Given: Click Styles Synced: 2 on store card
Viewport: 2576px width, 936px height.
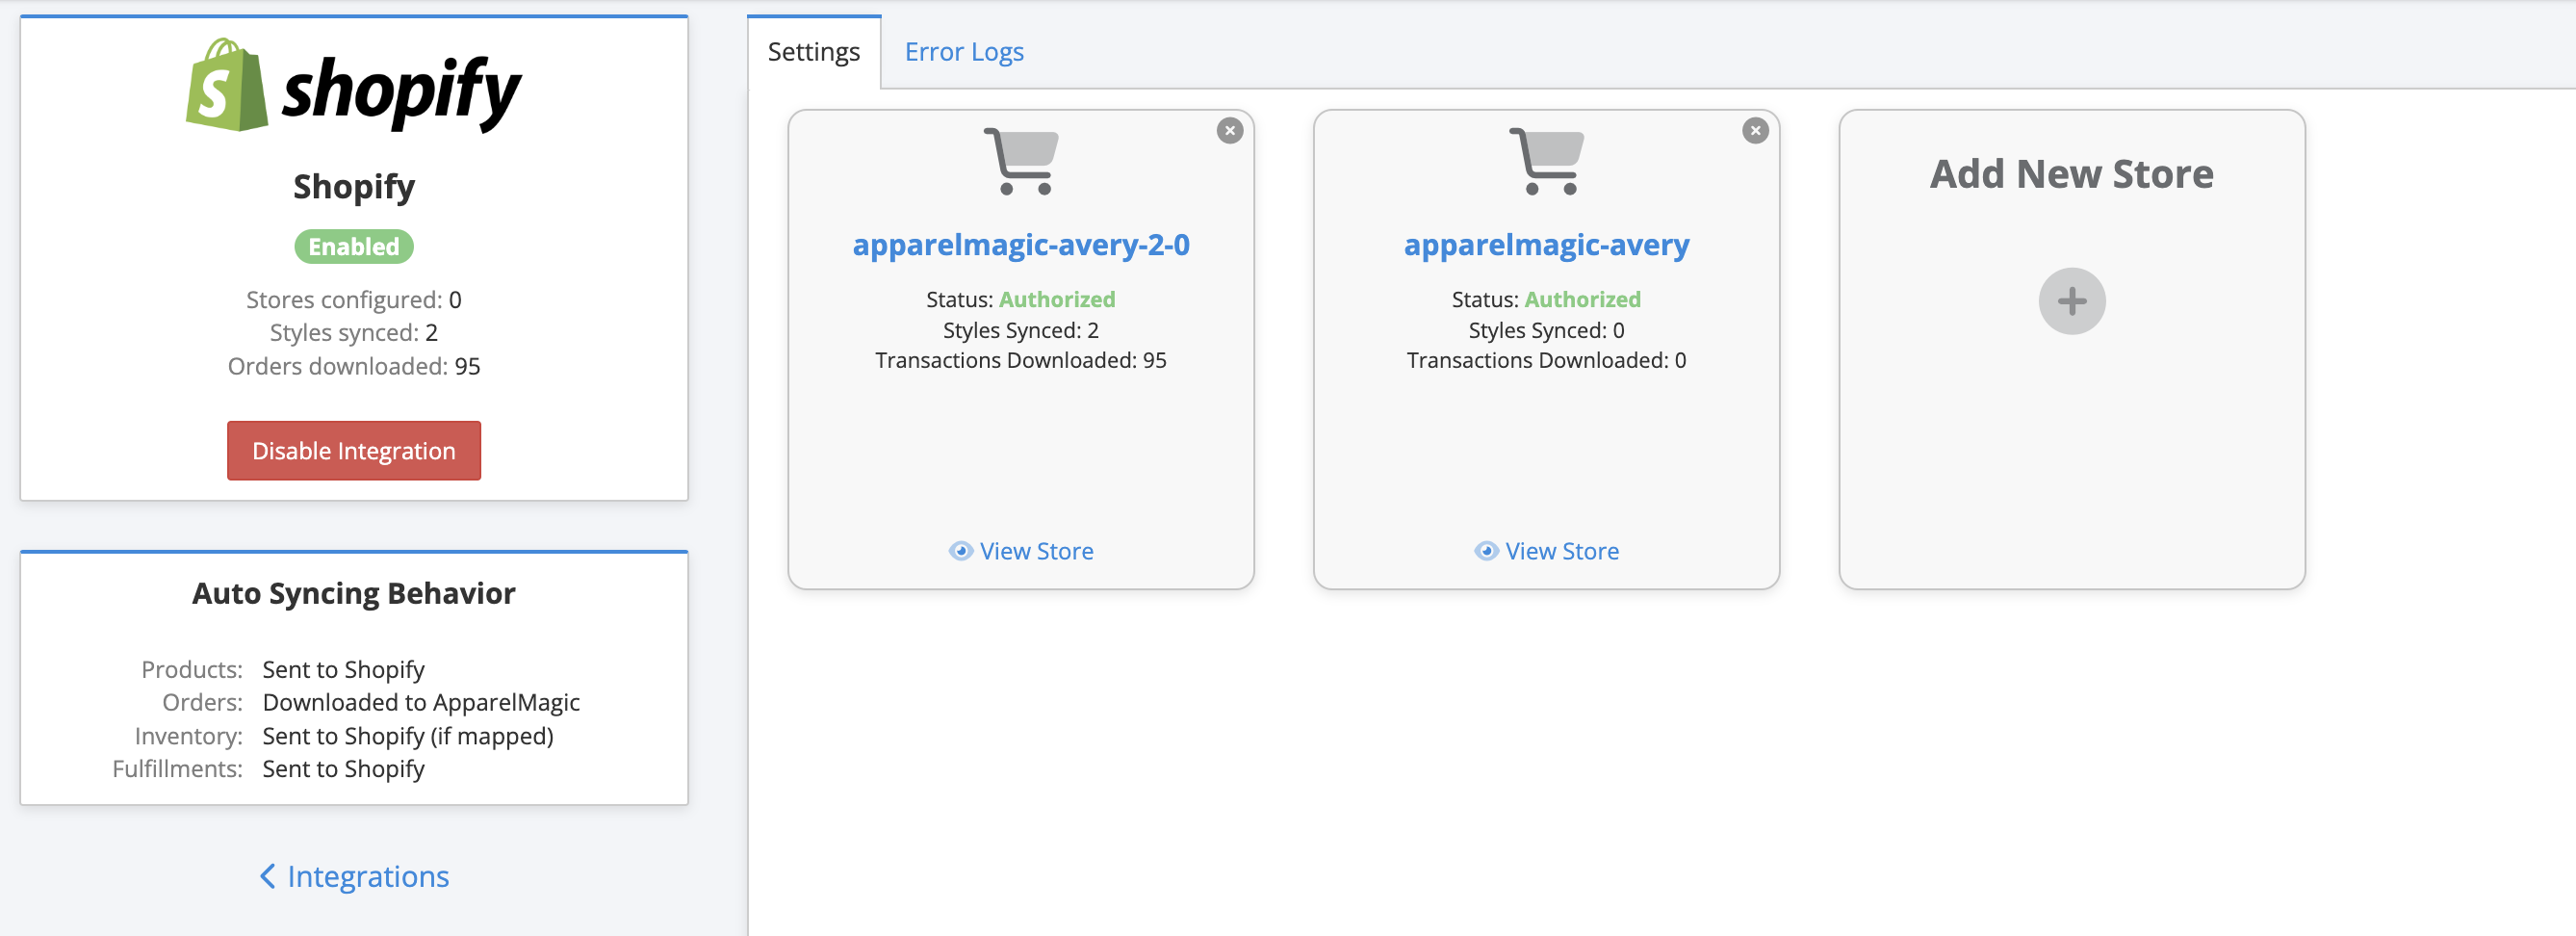Looking at the screenshot, I should point(1020,330).
